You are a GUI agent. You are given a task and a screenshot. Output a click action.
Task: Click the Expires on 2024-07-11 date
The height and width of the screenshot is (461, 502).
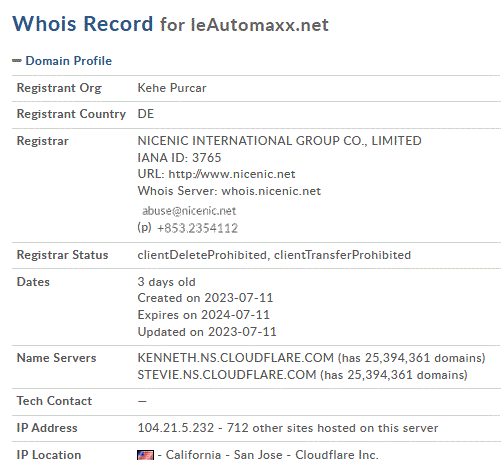coord(204,315)
